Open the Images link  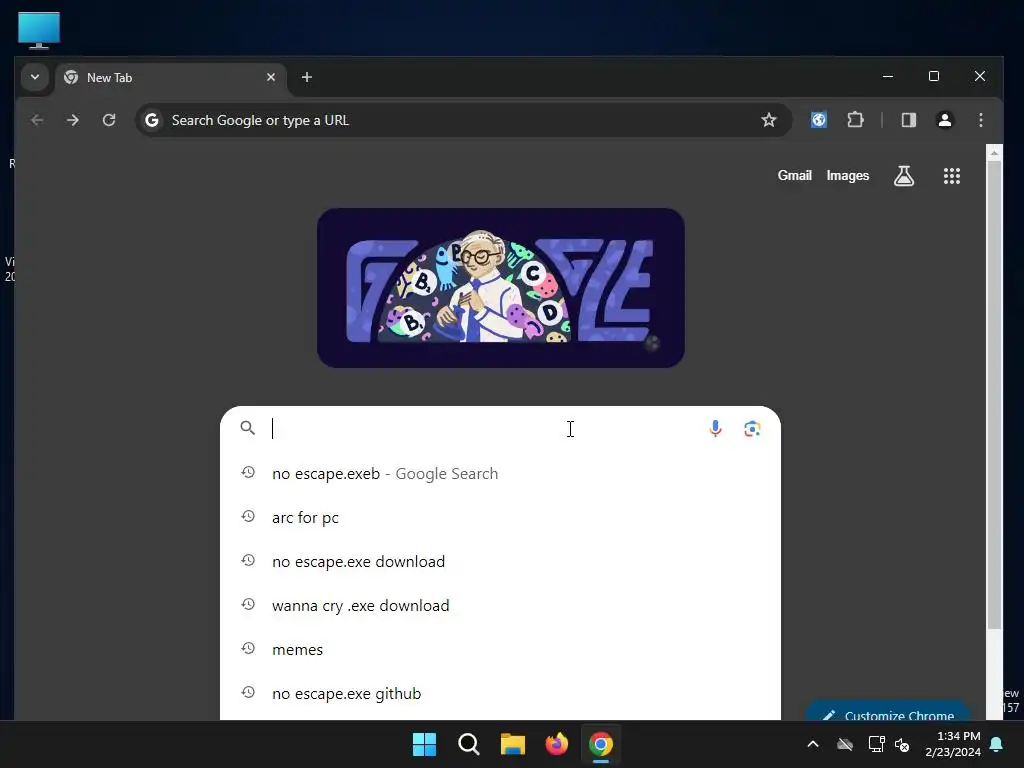[x=848, y=176]
